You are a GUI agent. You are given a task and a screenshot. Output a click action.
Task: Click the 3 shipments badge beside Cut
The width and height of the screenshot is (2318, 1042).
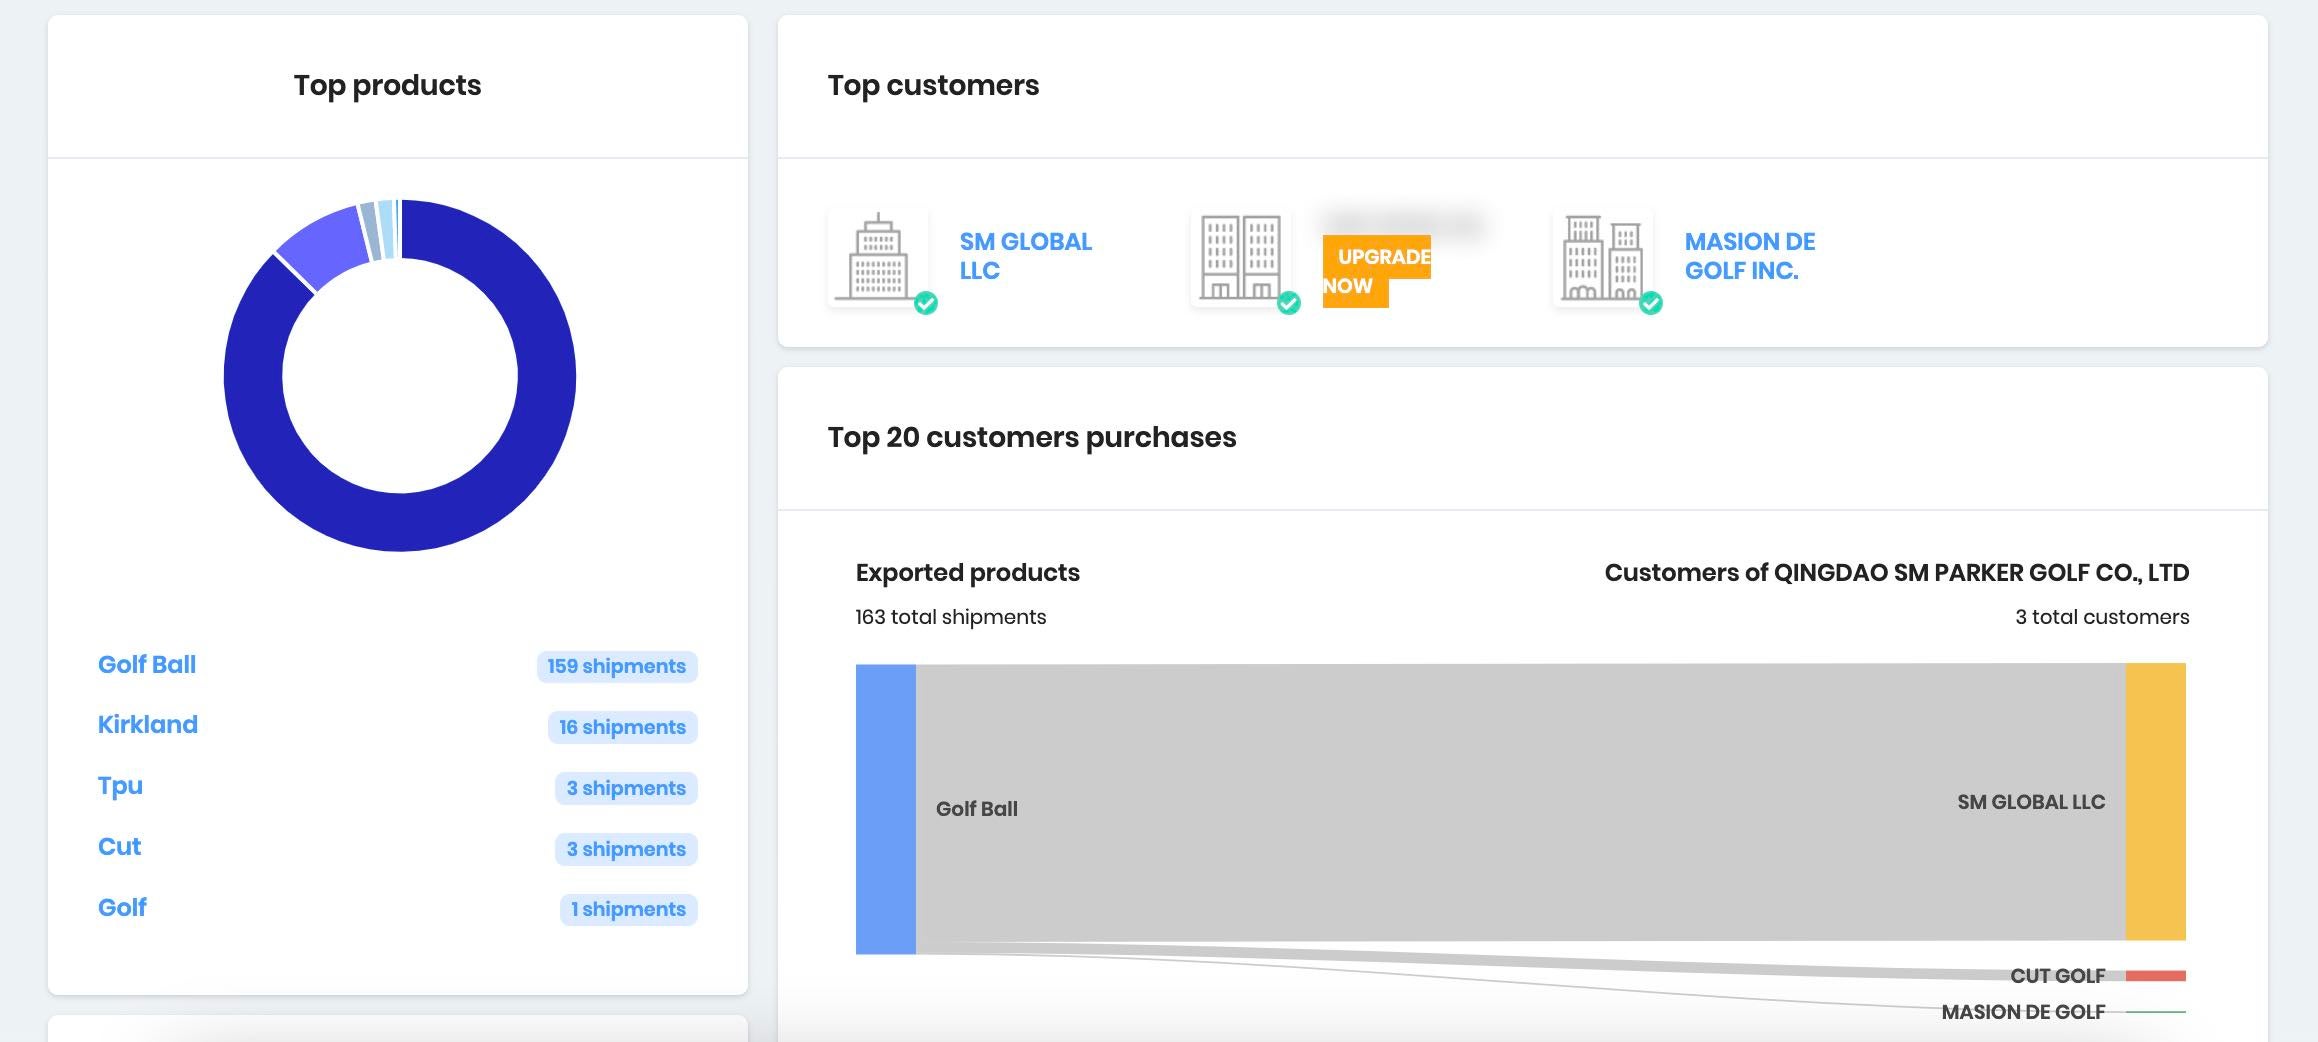[x=626, y=850]
